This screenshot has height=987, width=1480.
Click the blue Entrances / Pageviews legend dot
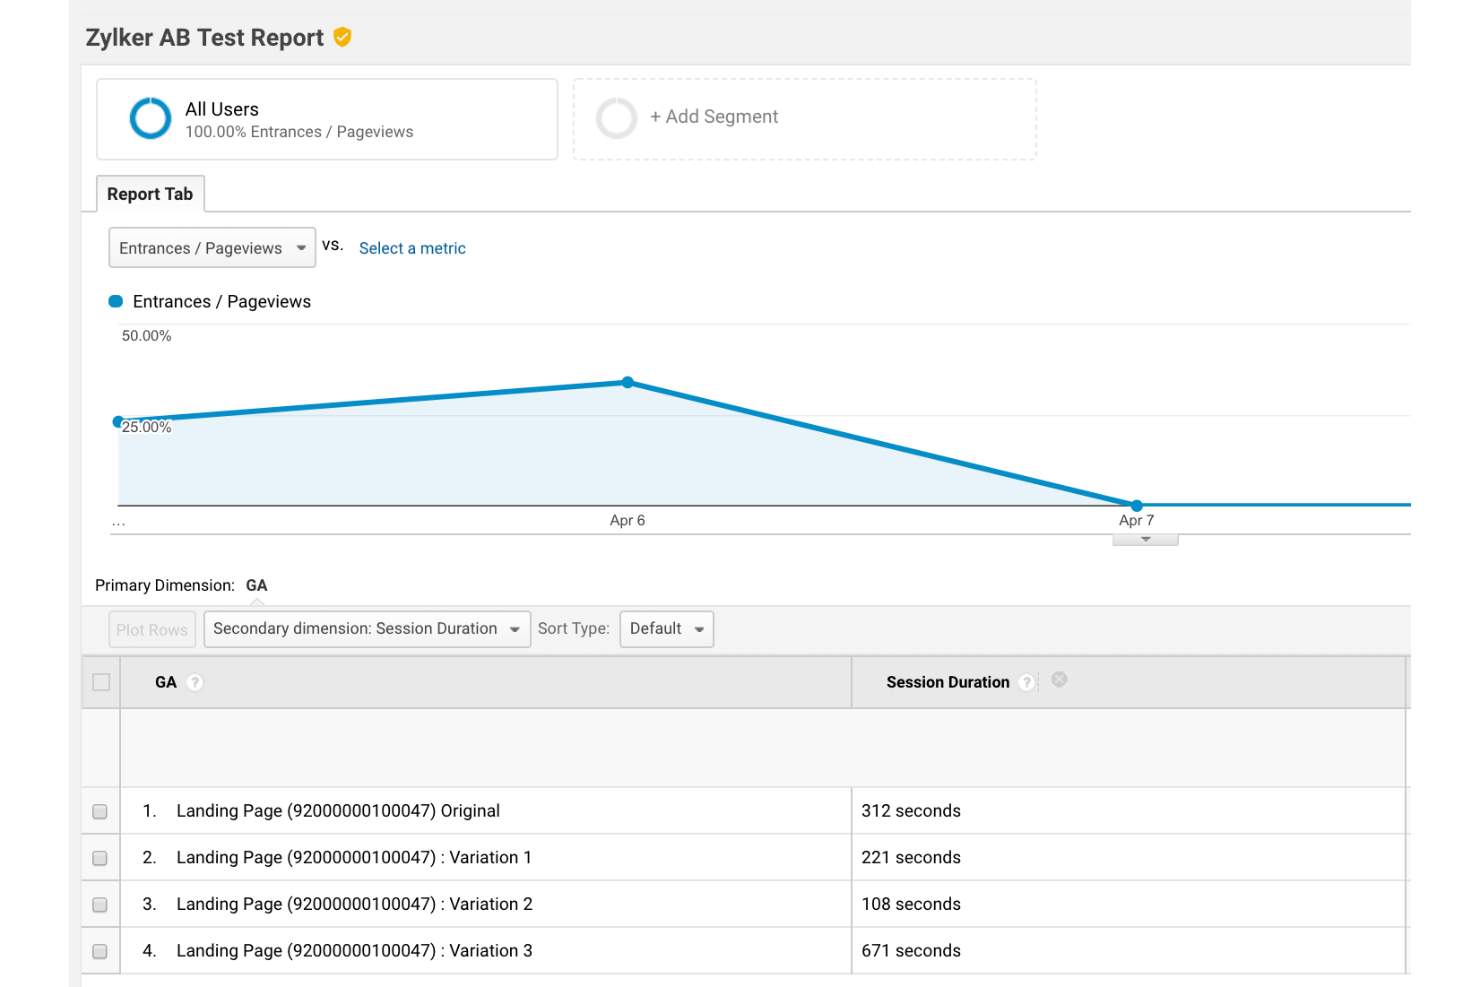[116, 301]
